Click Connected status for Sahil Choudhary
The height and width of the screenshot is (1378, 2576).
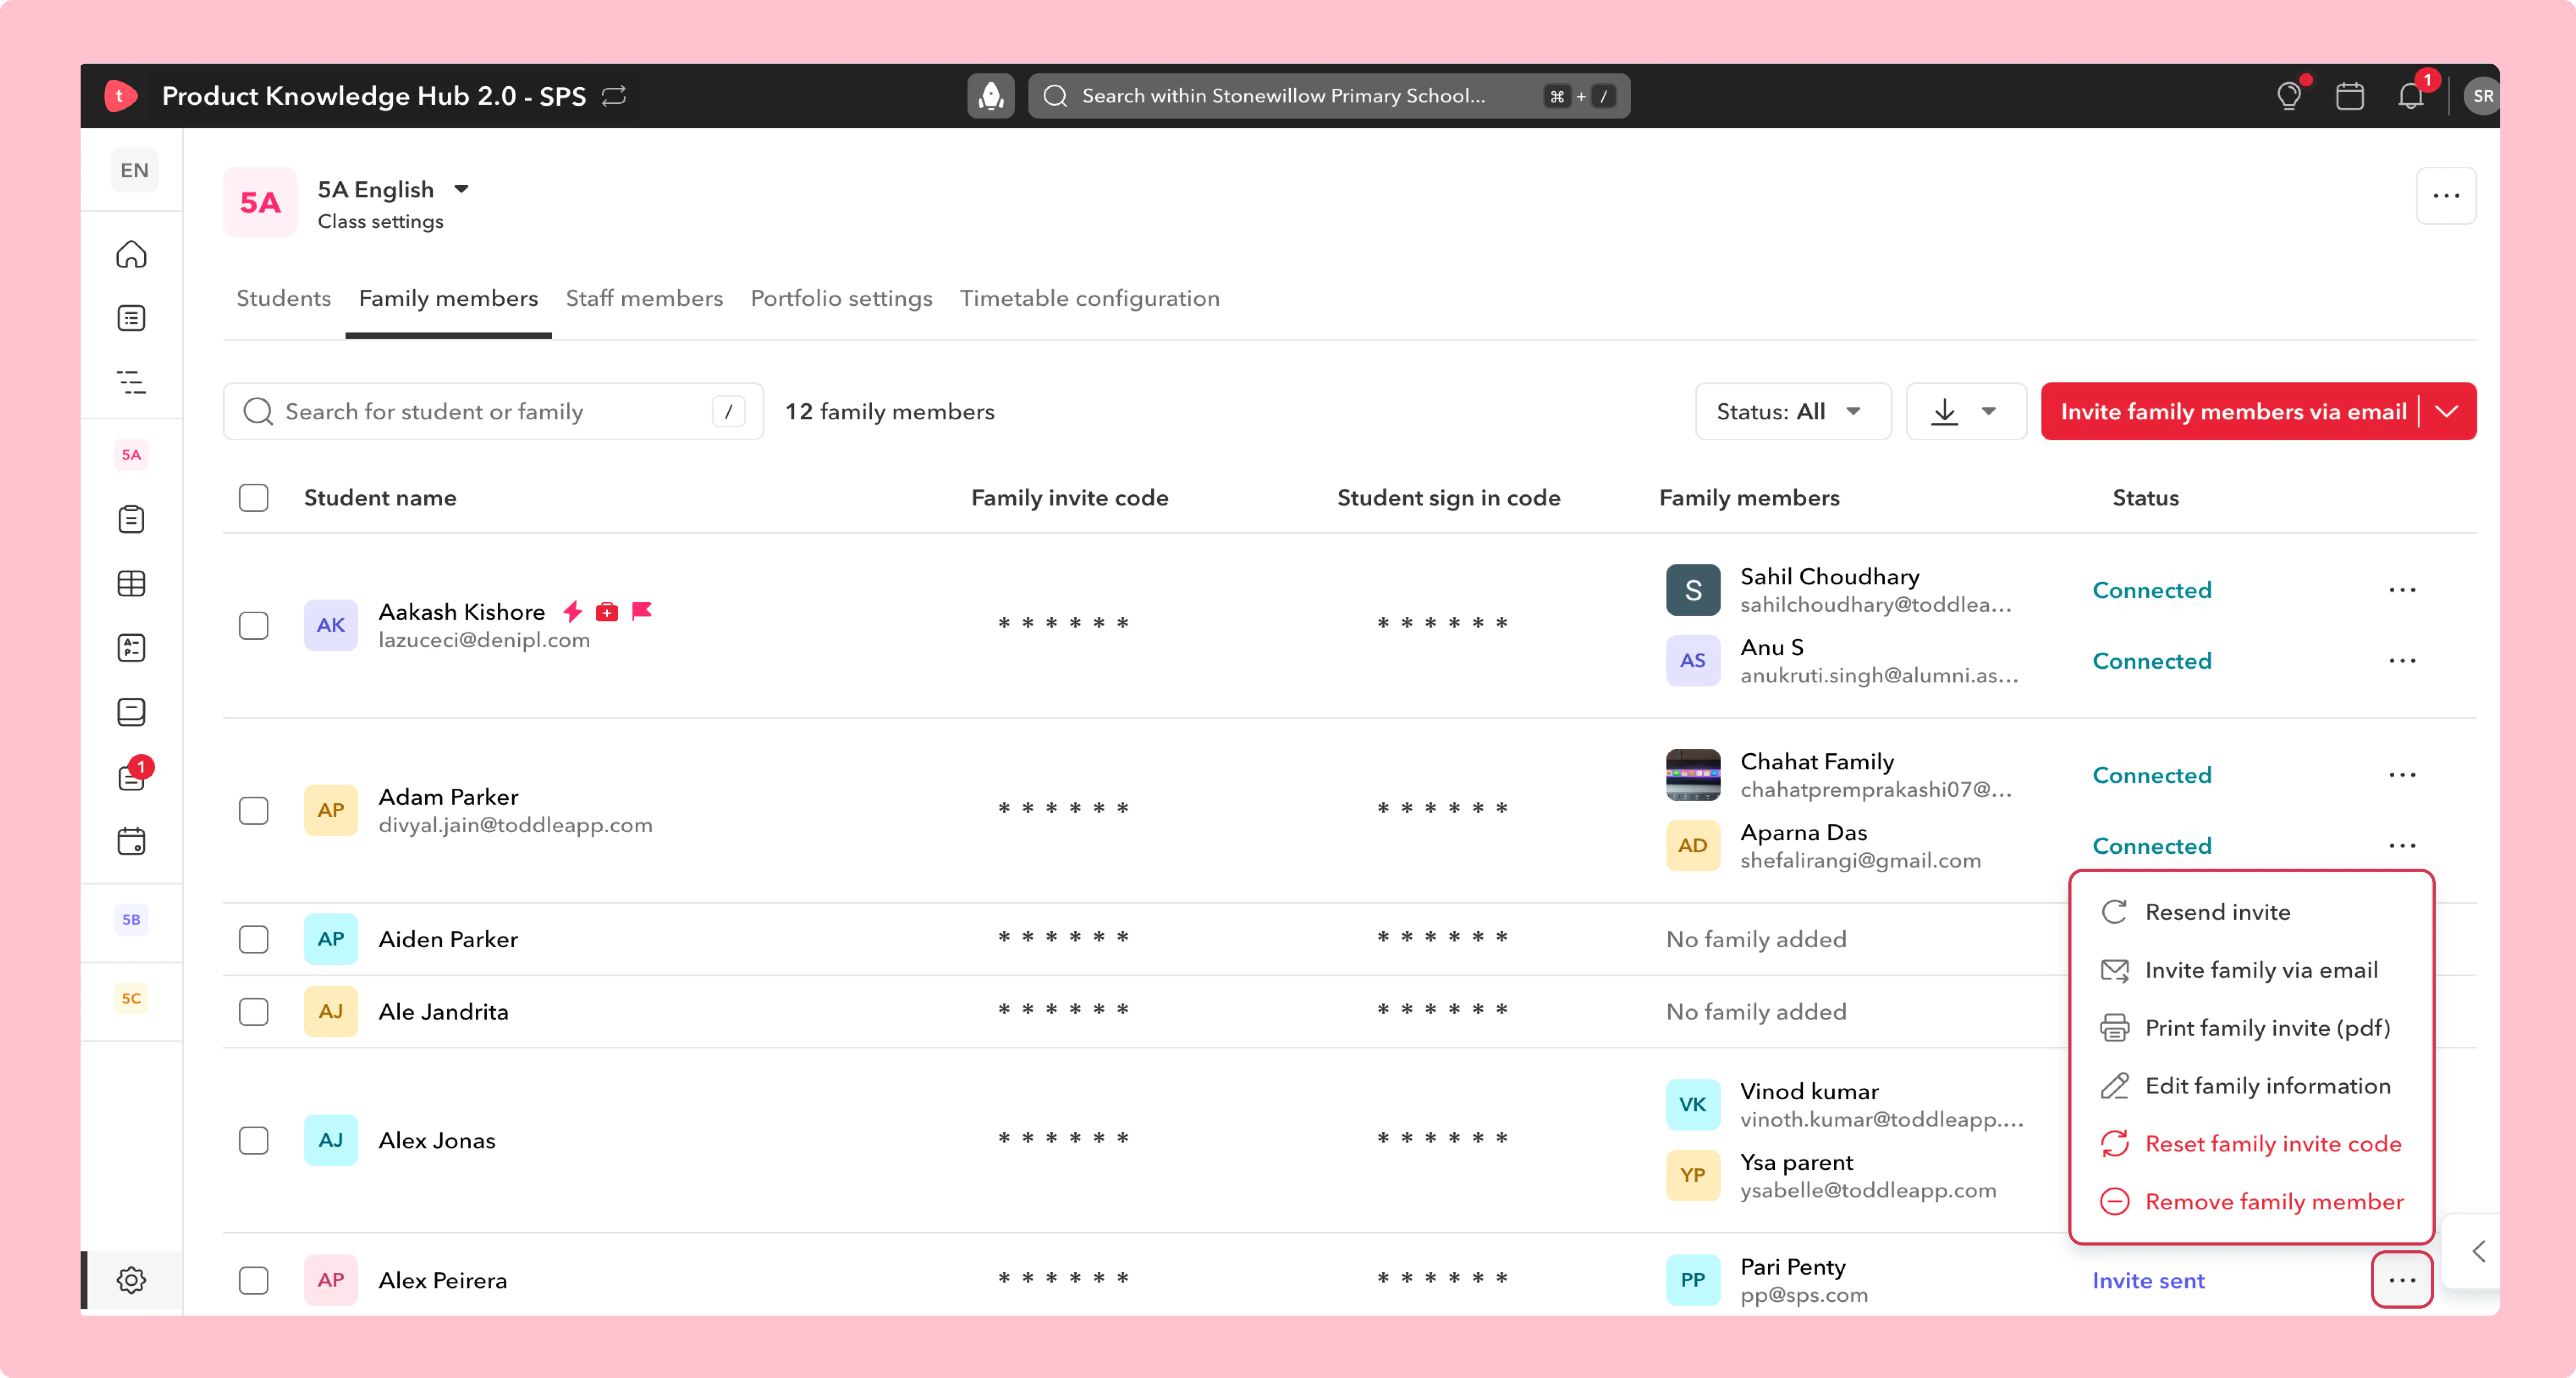[x=2152, y=590]
